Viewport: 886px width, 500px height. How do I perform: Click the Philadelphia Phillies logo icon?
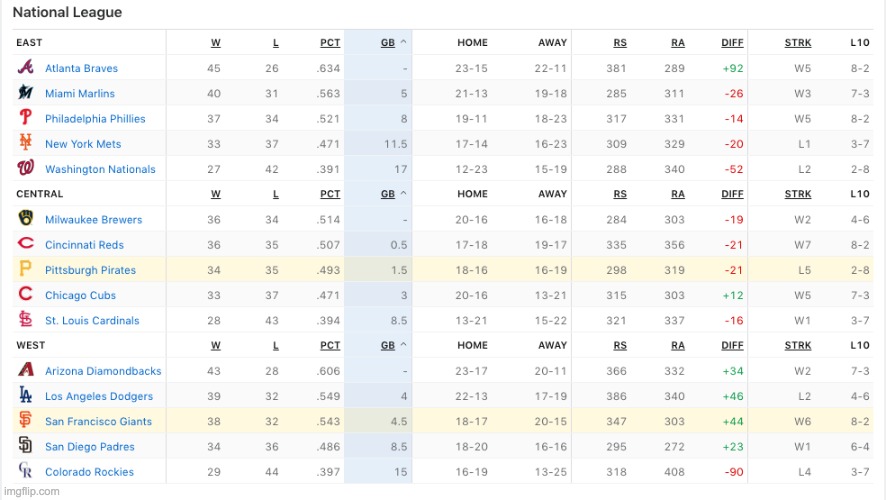[25, 117]
